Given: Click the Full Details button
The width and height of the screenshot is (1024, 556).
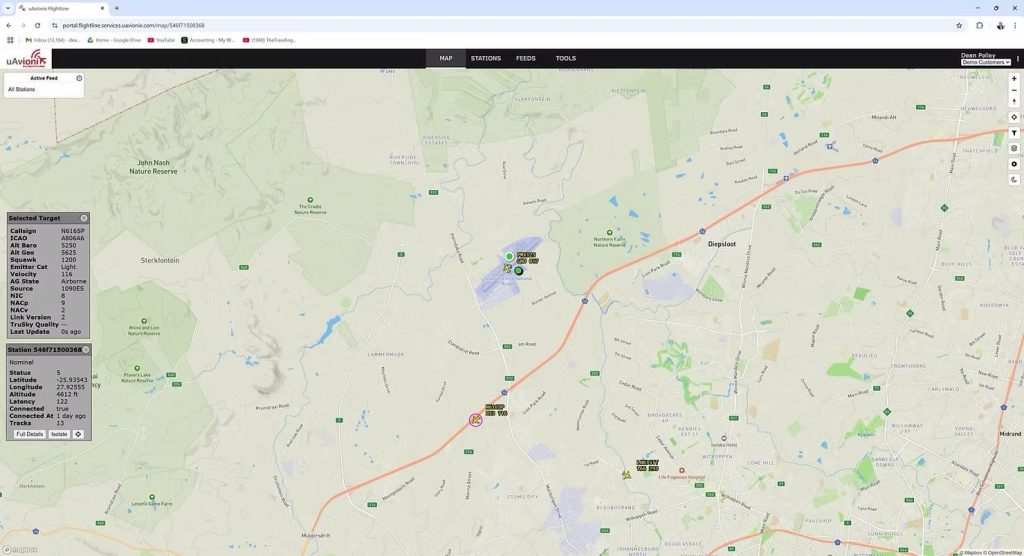Looking at the screenshot, I should [x=29, y=434].
